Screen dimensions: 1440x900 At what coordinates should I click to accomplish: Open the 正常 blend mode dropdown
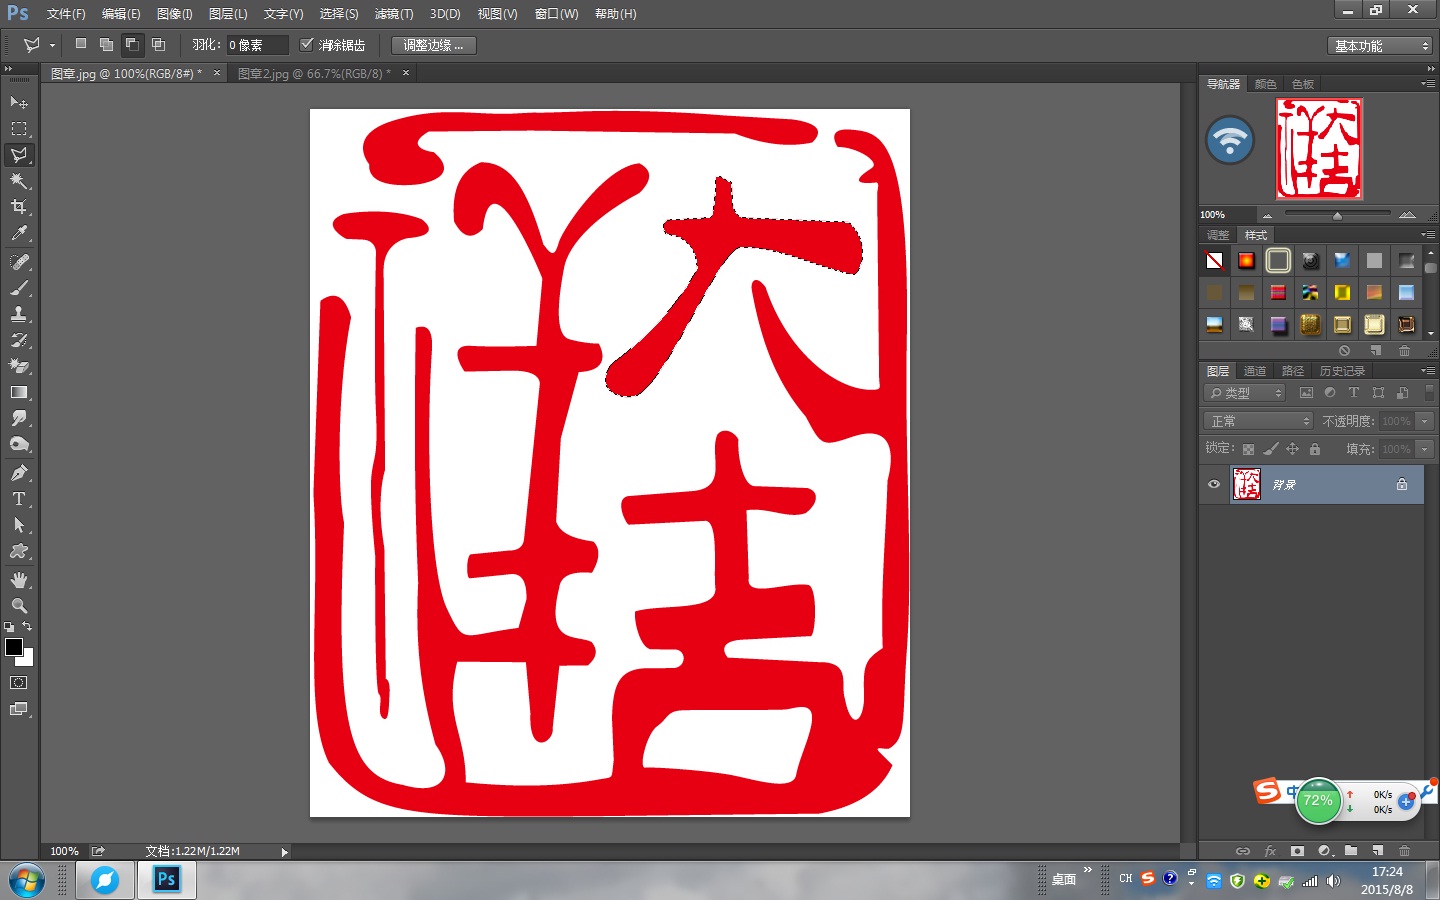click(x=1258, y=421)
